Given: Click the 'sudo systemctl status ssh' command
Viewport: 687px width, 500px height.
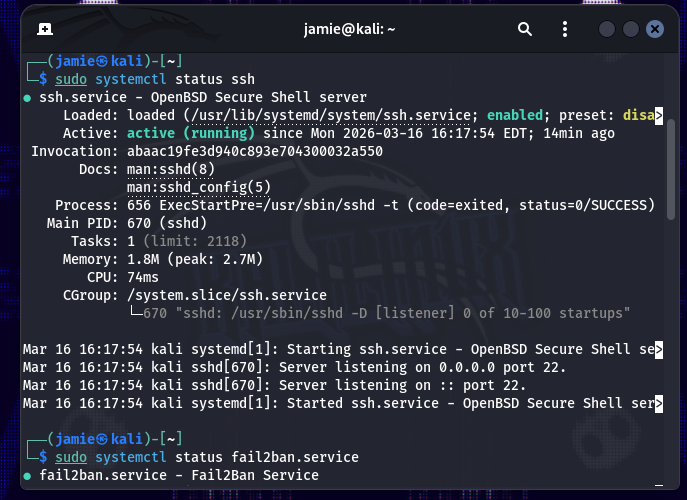Looking at the screenshot, I should (x=155, y=79).
